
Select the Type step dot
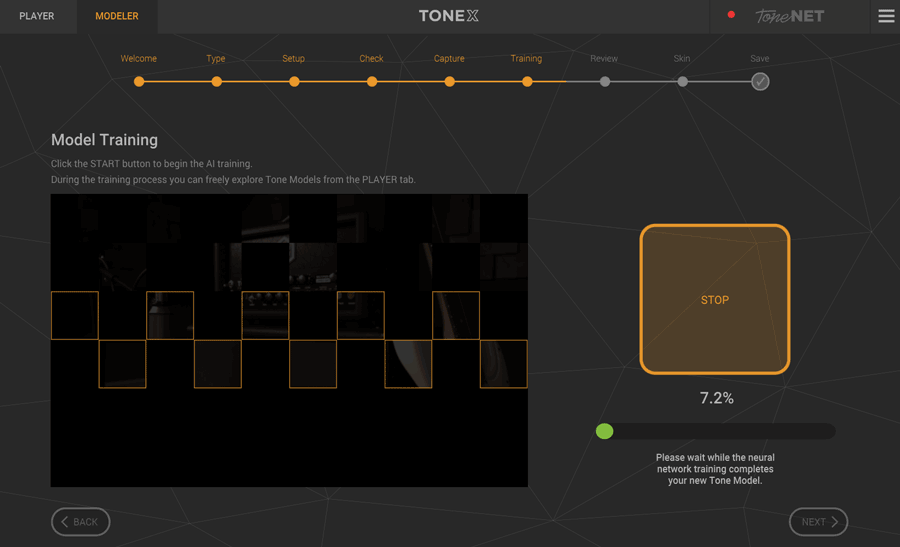click(216, 82)
